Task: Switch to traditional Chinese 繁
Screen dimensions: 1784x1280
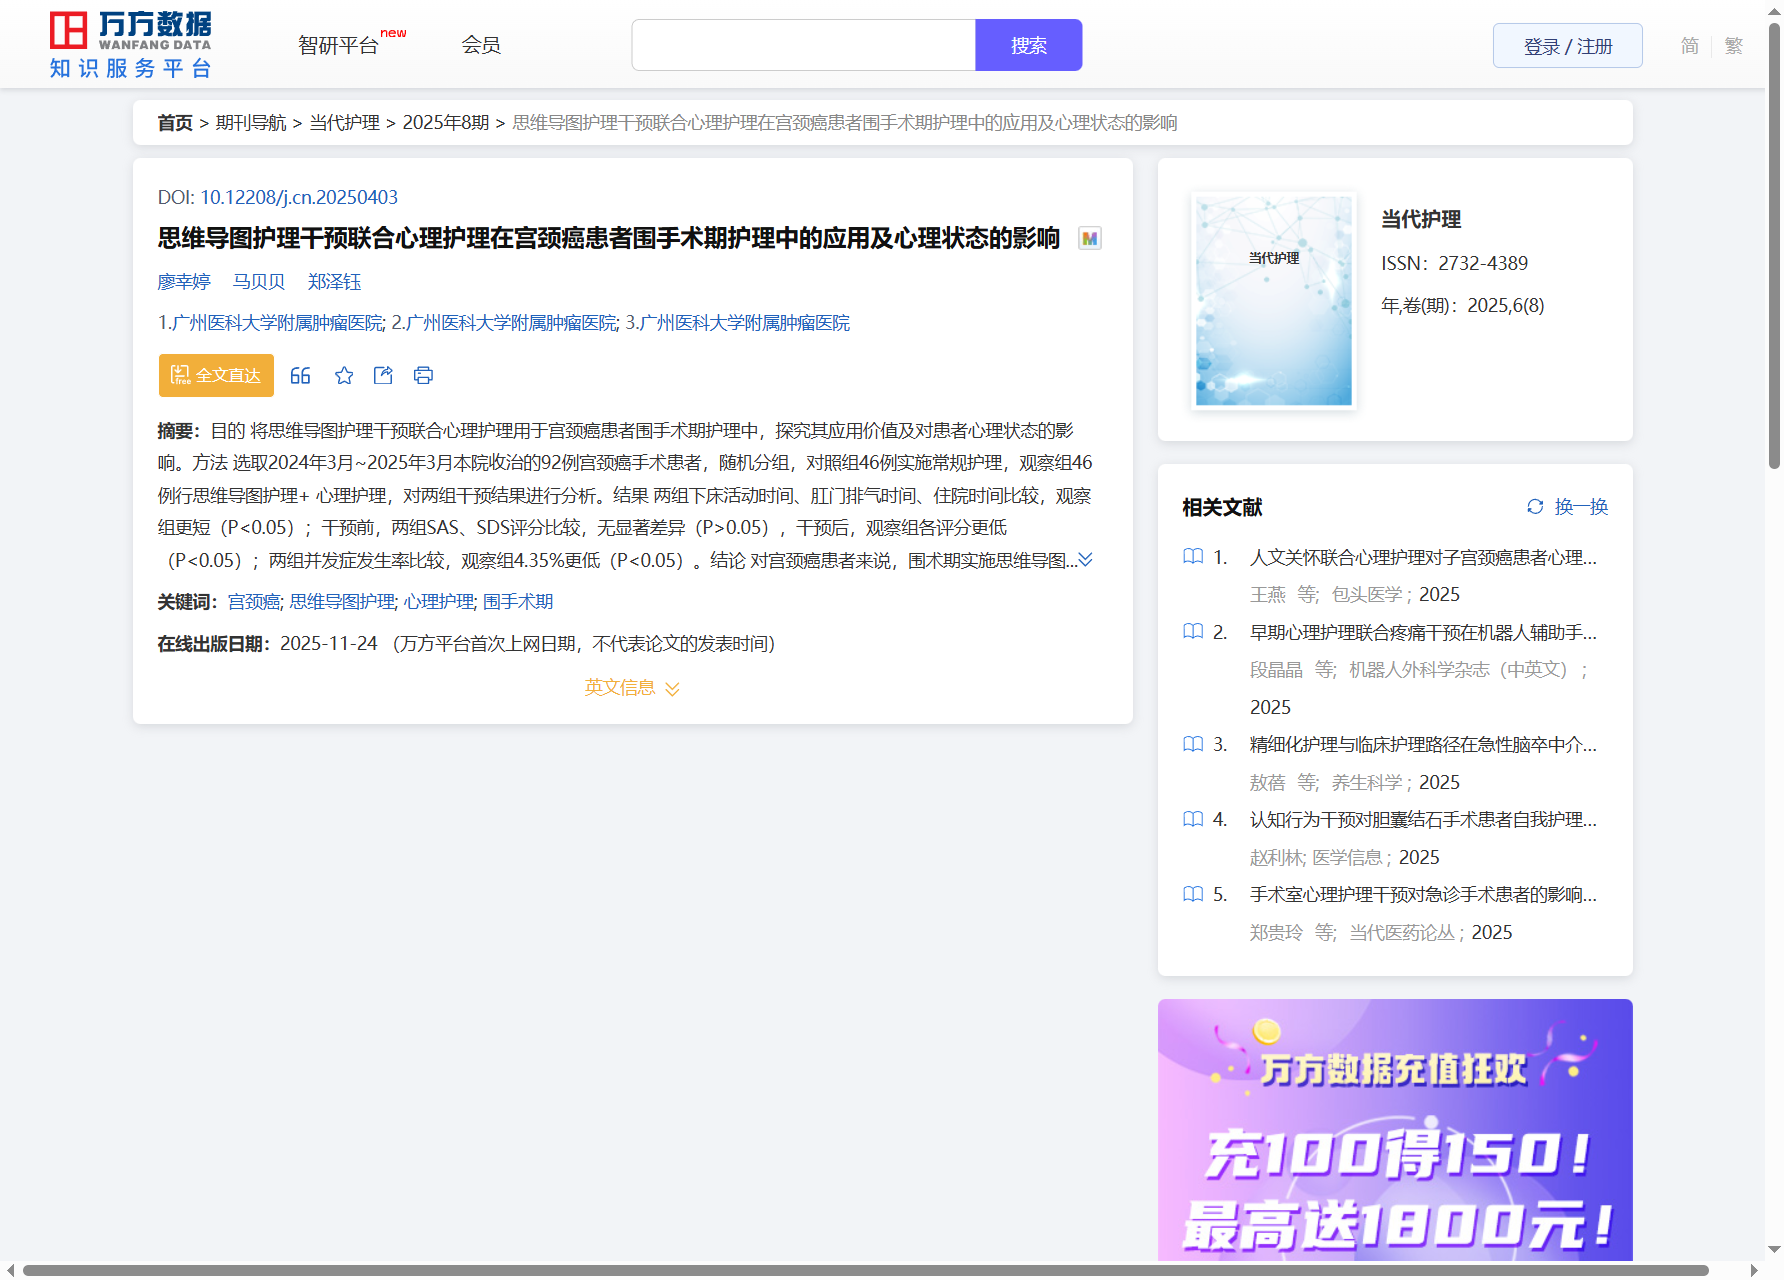Action: click(x=1733, y=46)
